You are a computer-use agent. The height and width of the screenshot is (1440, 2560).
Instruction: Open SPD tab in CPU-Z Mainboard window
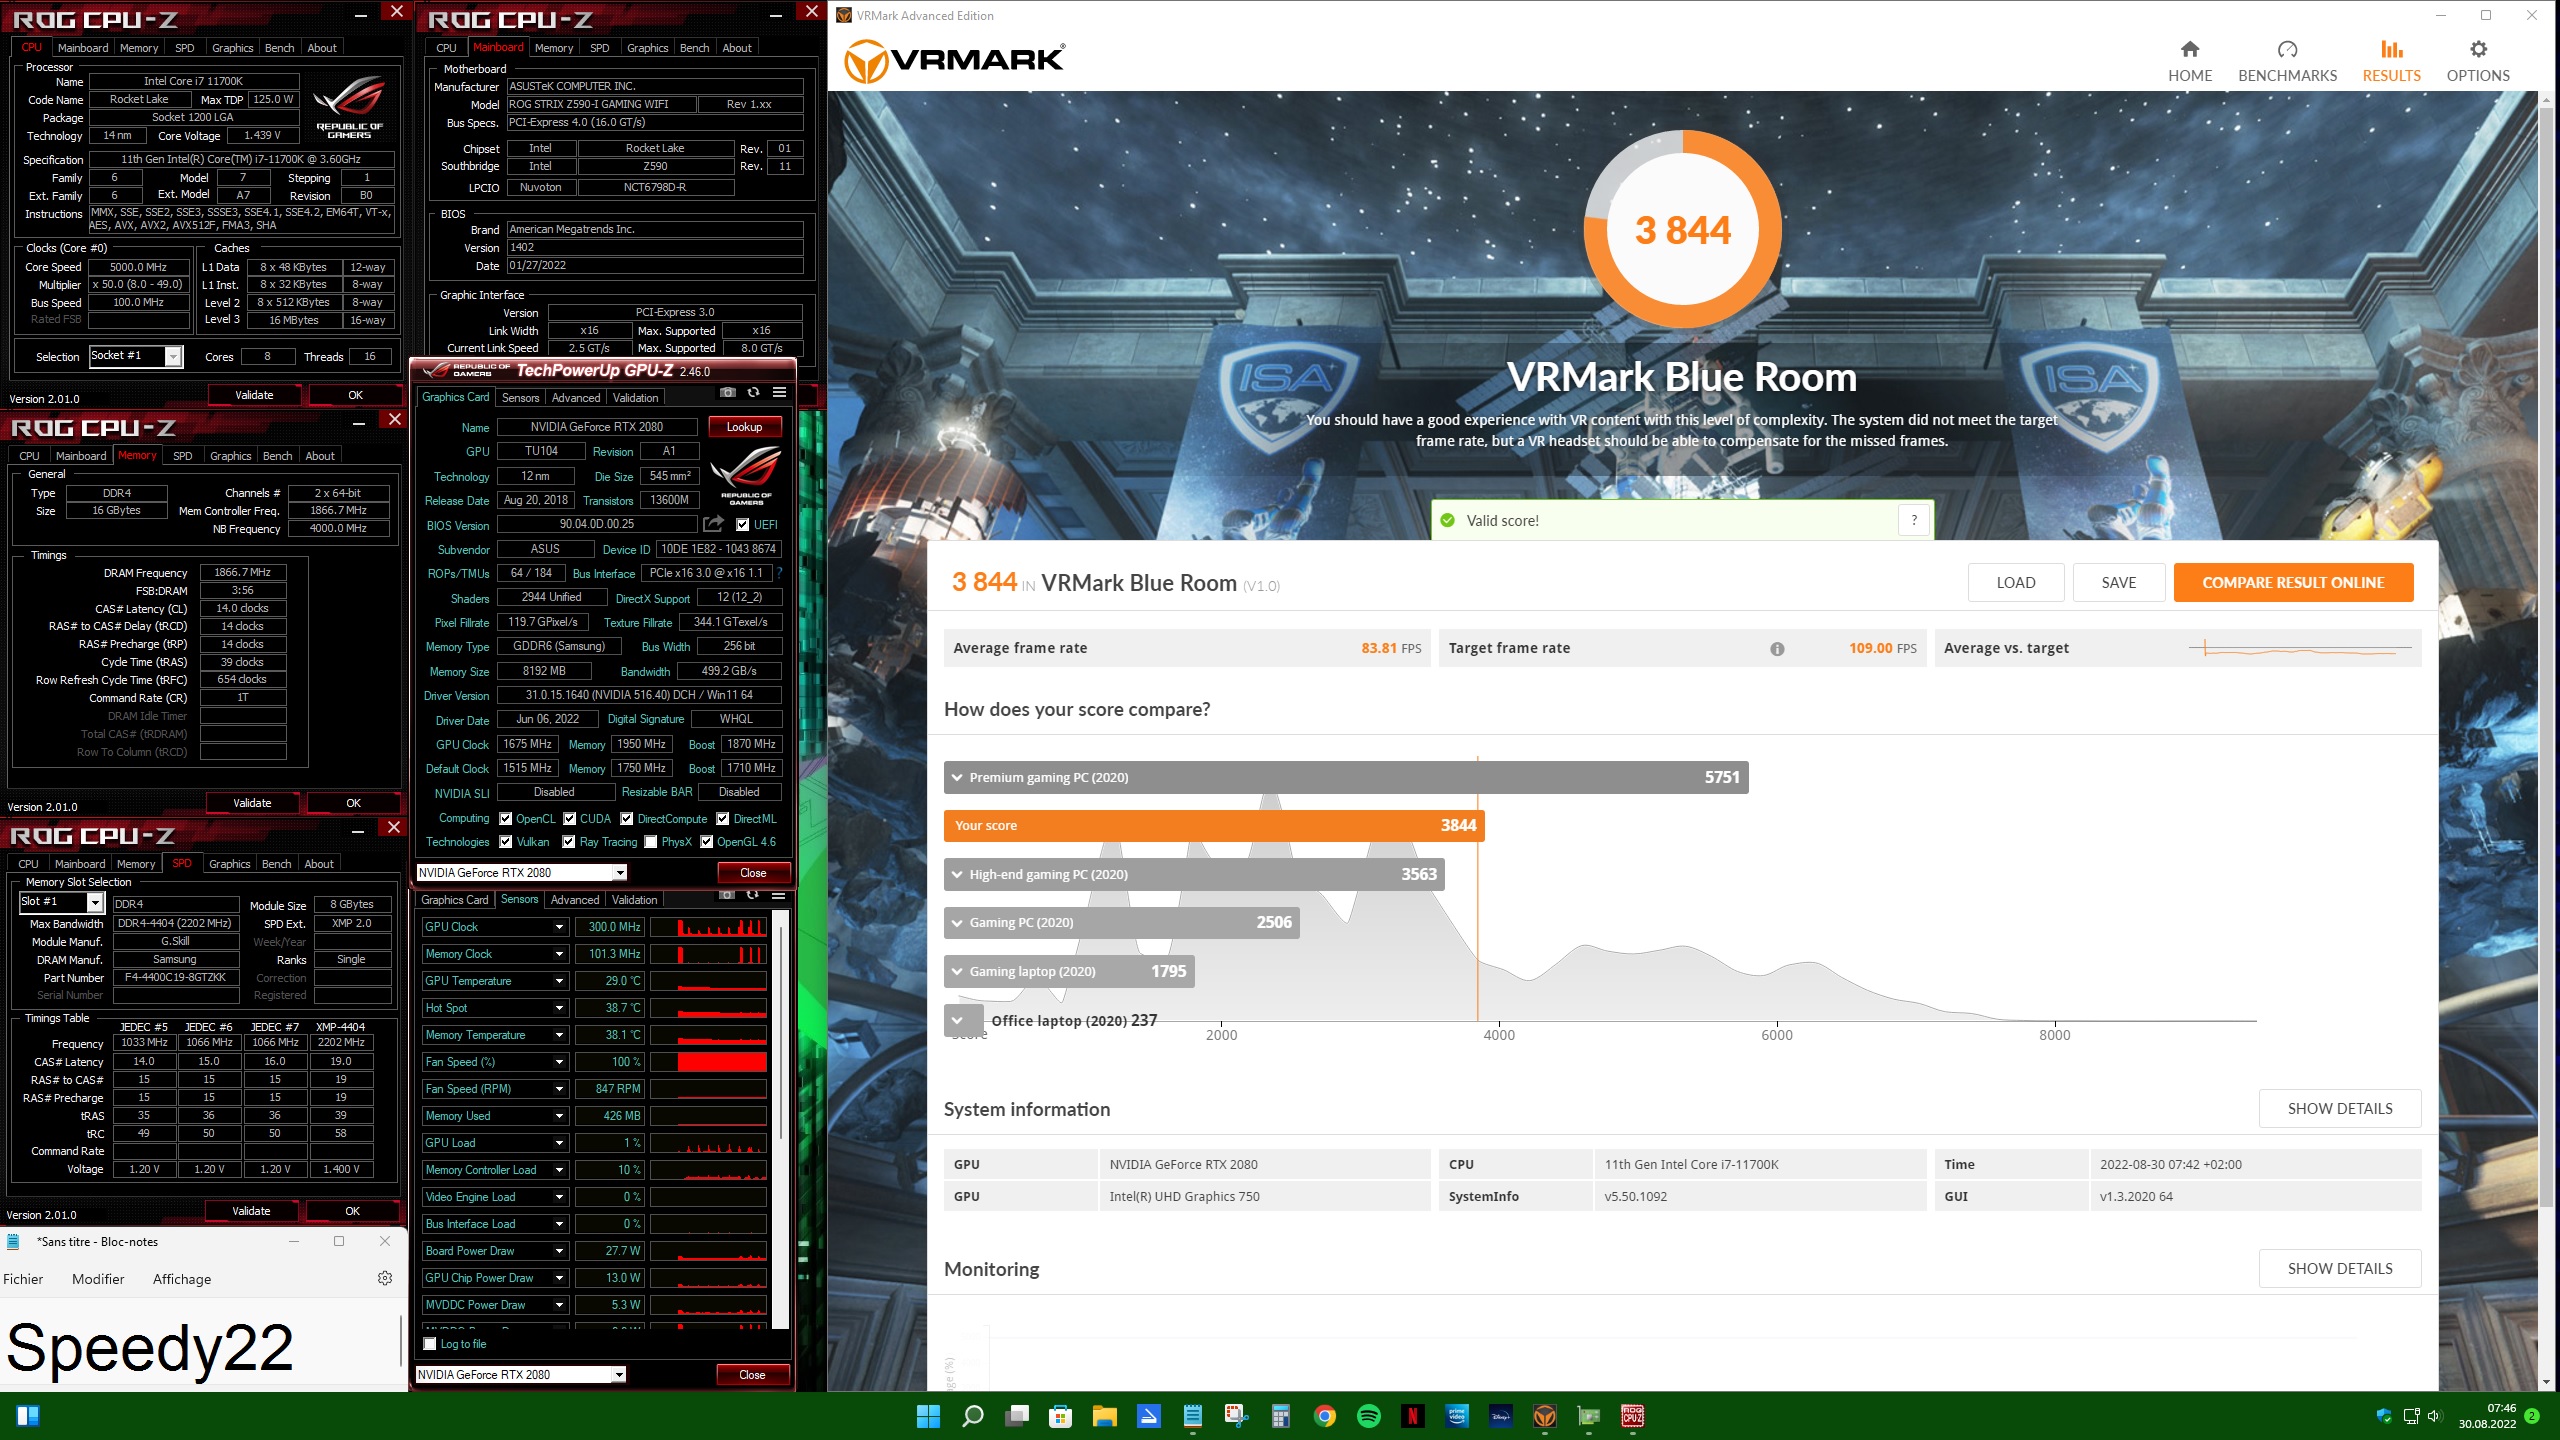pos(599,48)
